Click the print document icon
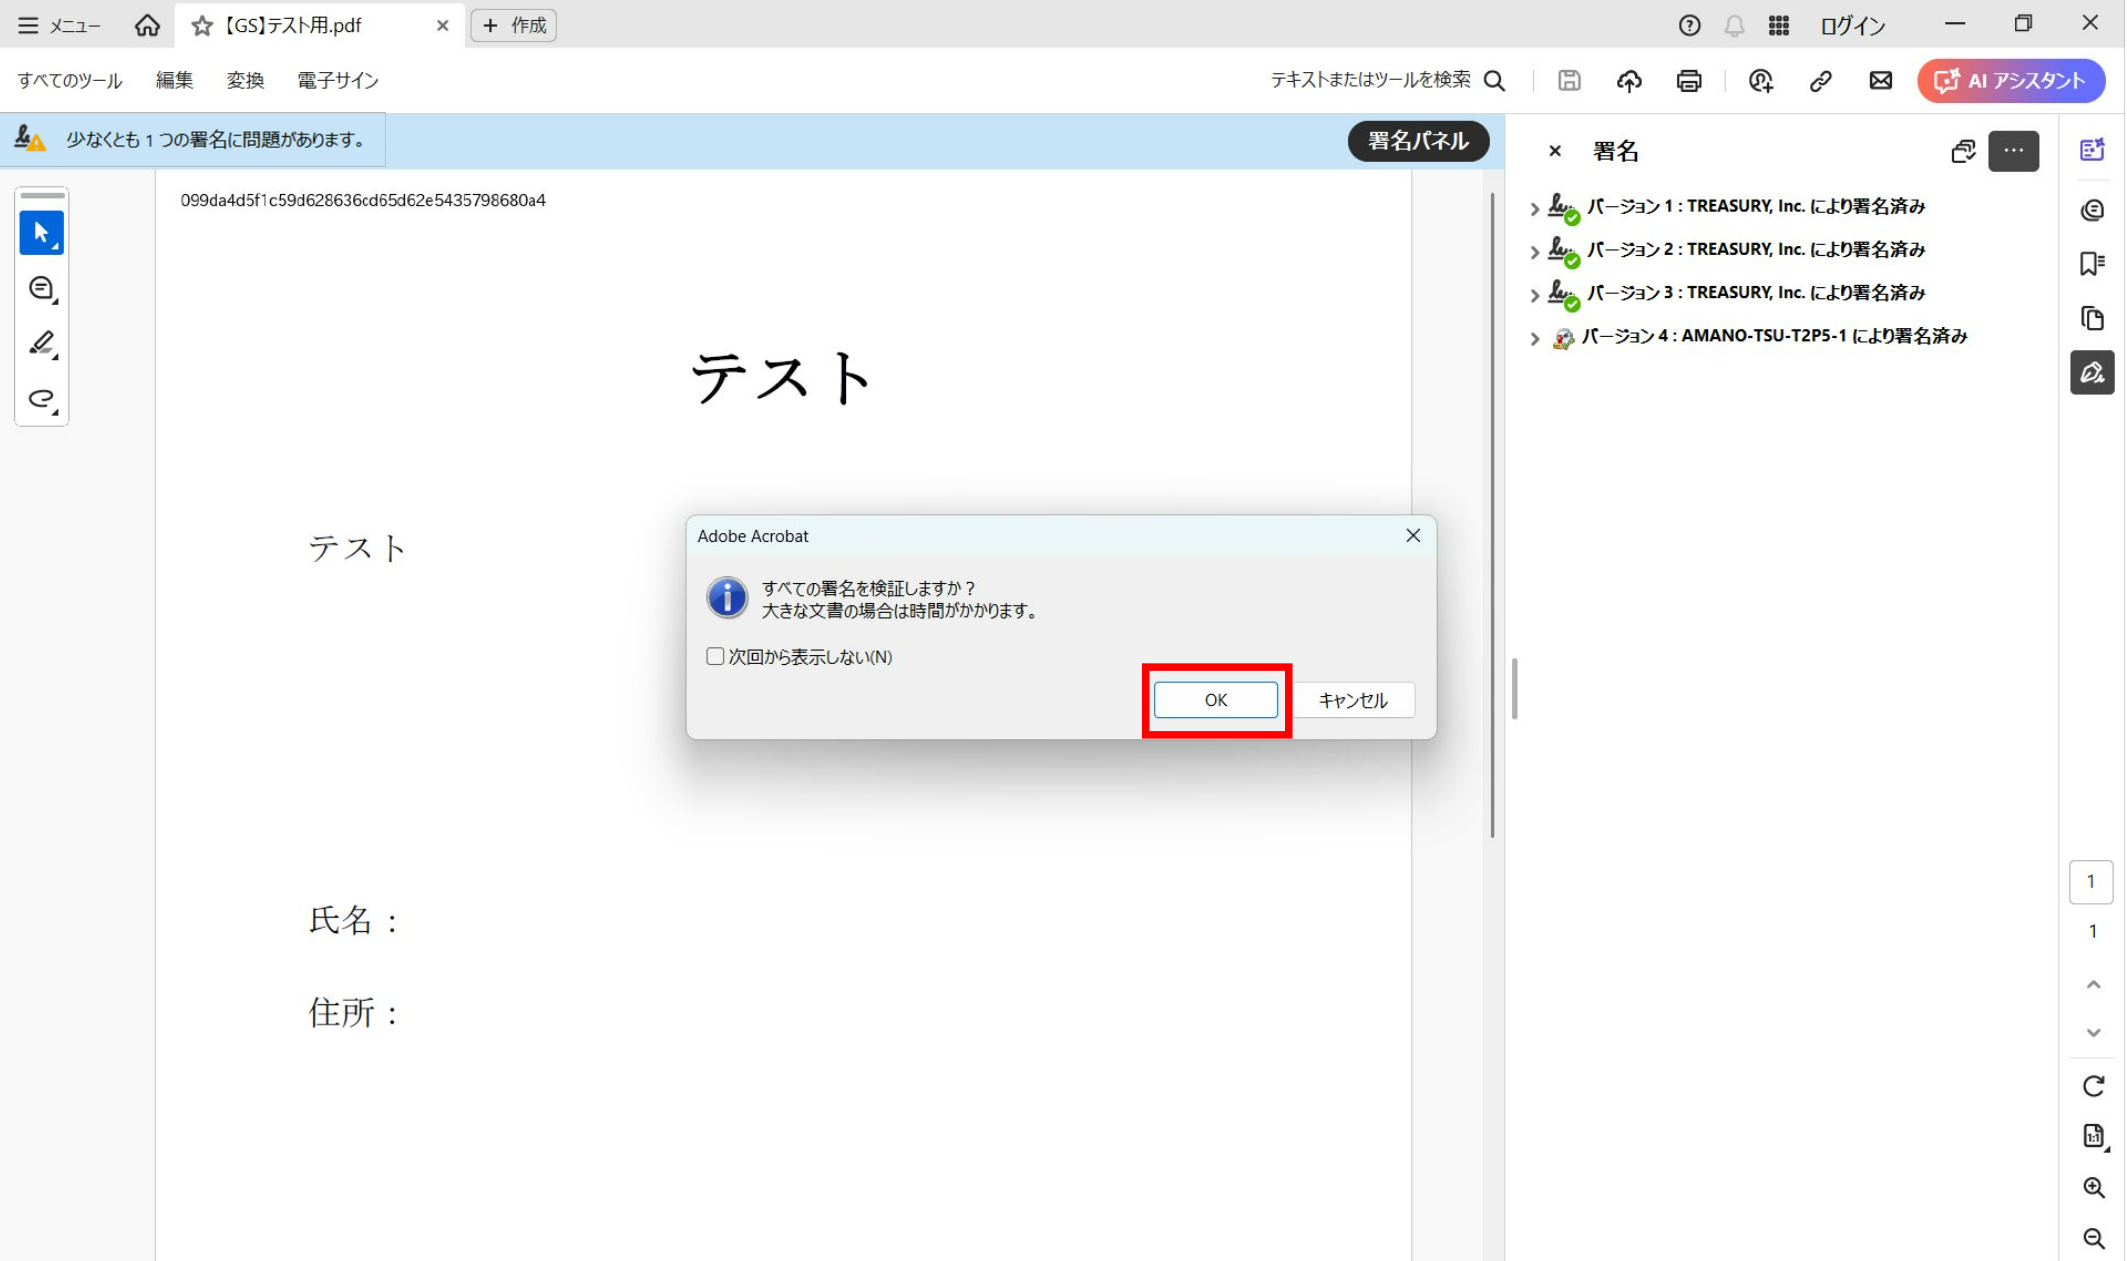The image size is (2127, 1261). 1688,81
